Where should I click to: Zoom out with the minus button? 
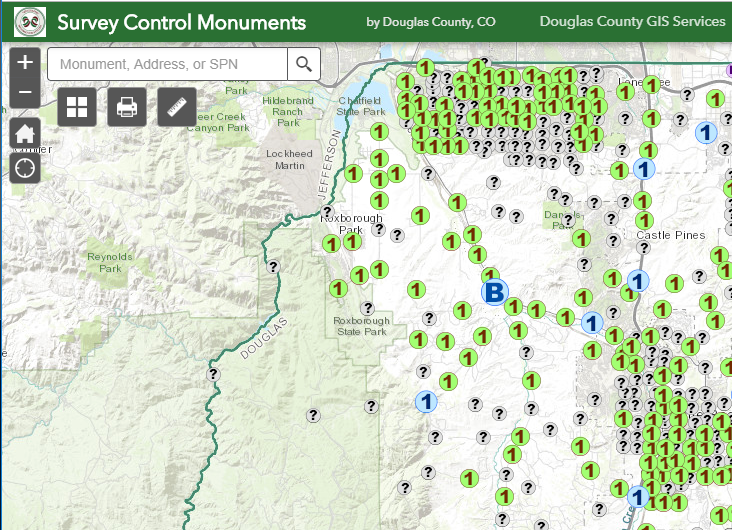click(25, 93)
